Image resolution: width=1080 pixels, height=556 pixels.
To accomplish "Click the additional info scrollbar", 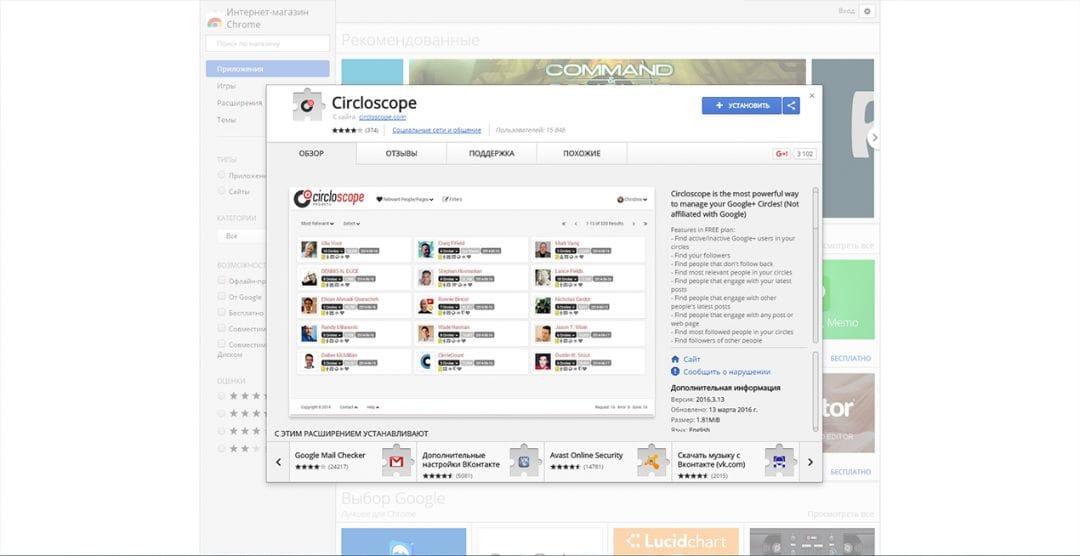I will pyautogui.click(x=816, y=393).
